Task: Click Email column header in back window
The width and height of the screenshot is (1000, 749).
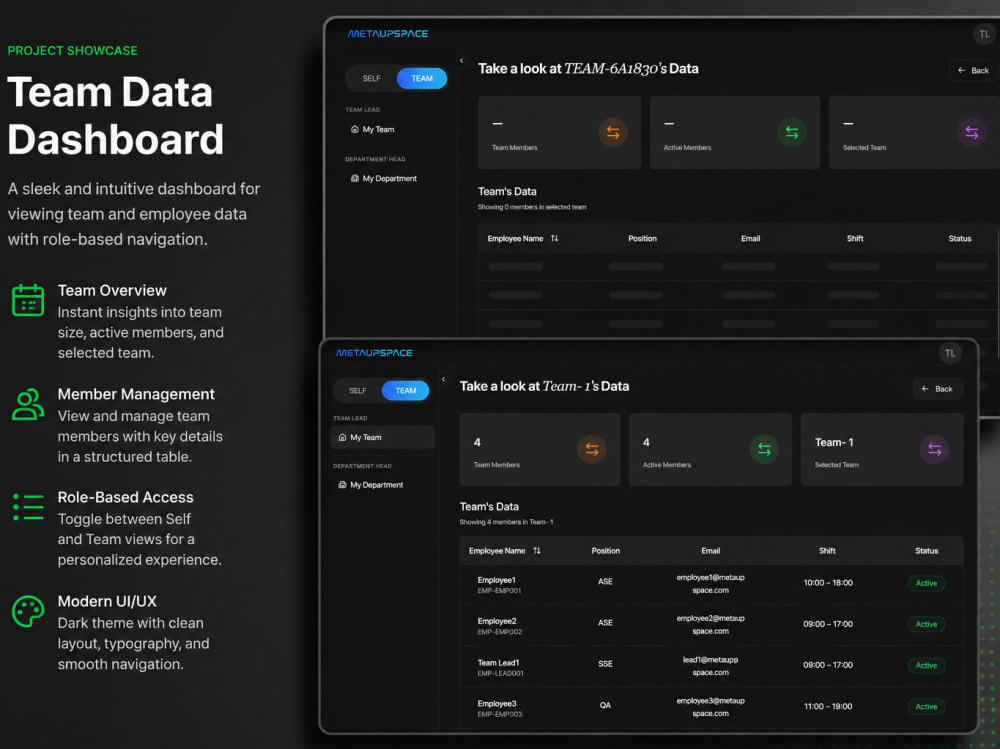Action: click(751, 238)
